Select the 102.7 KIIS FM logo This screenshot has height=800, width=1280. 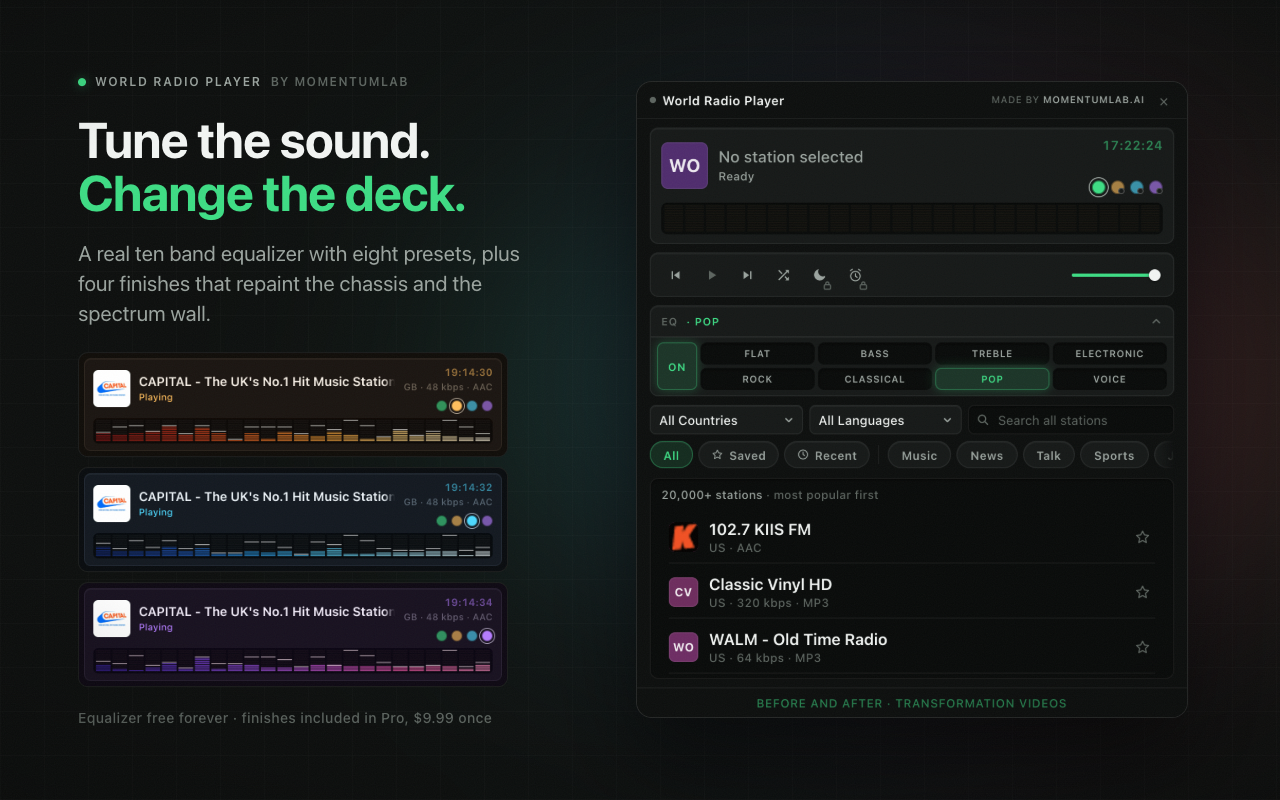[x=683, y=537]
